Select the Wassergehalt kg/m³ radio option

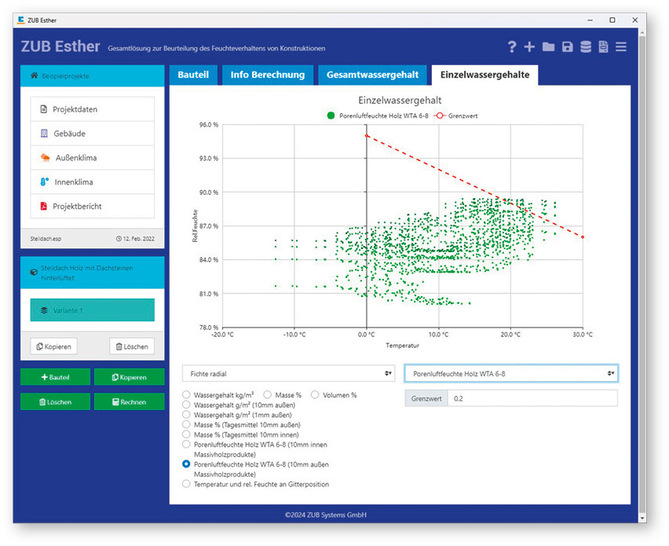click(187, 395)
